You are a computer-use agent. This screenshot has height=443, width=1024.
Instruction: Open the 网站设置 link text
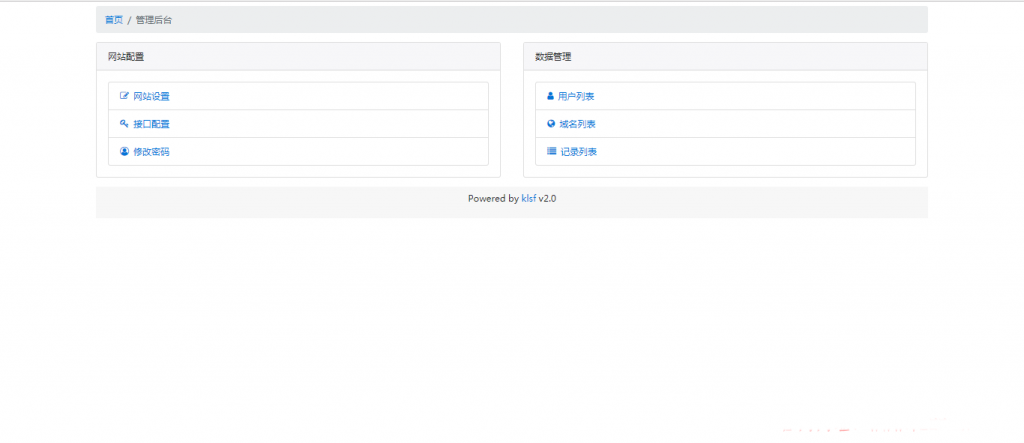[151, 96]
